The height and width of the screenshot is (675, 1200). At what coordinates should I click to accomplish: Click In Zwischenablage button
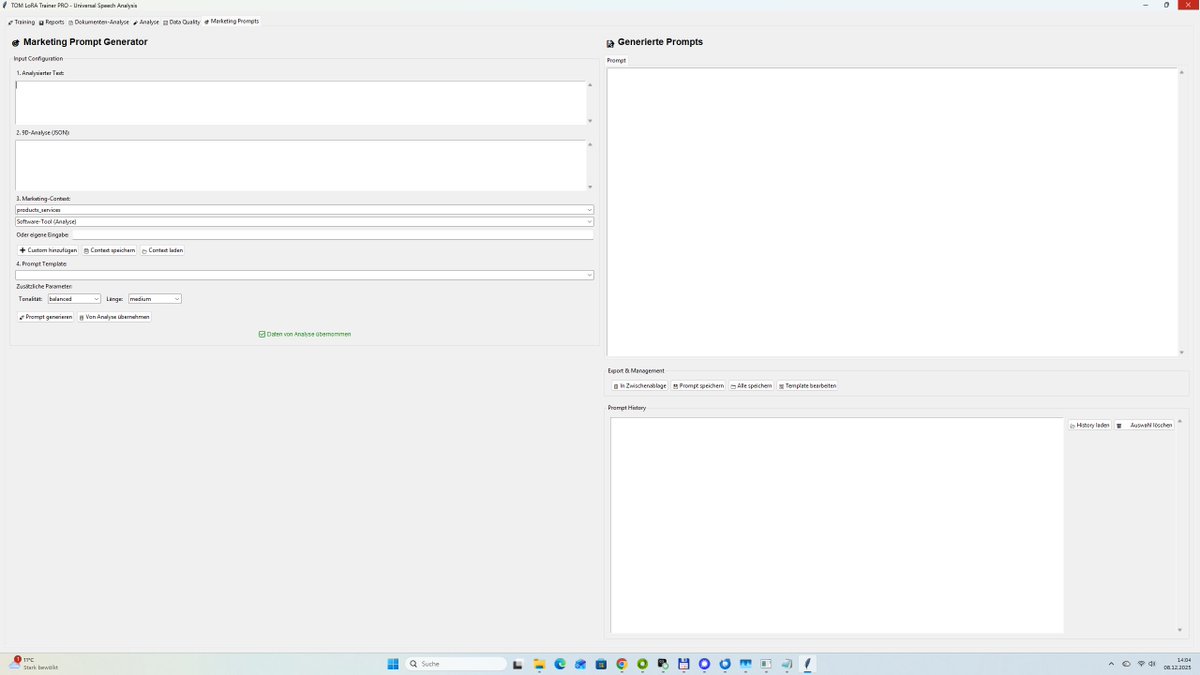click(x=640, y=385)
